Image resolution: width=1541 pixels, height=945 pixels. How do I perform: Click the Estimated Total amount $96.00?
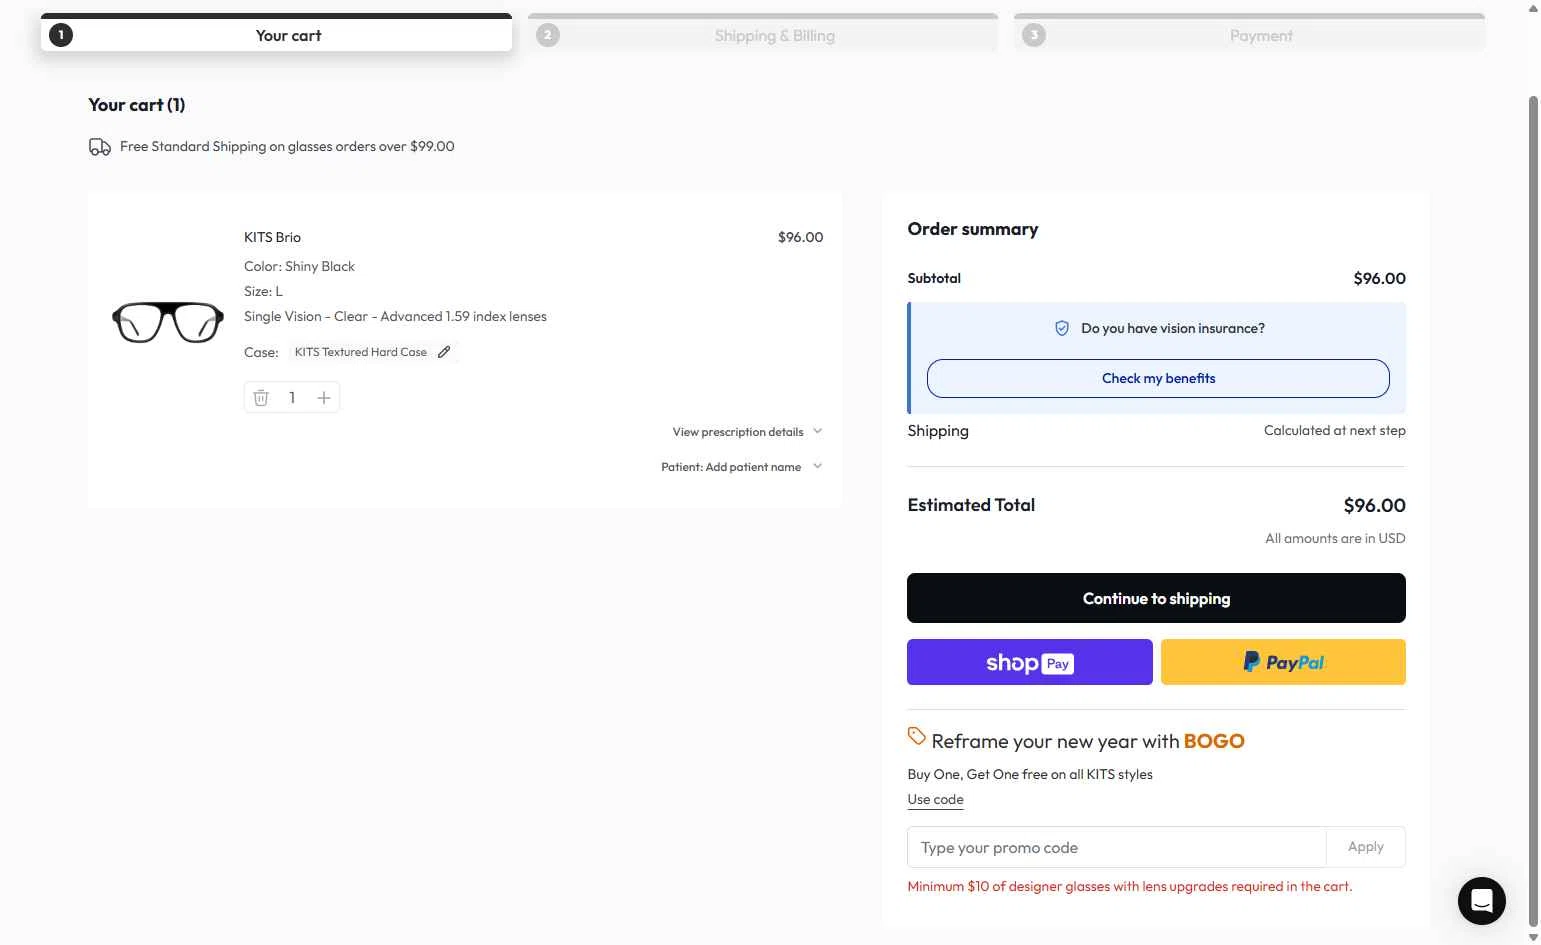tap(1374, 506)
